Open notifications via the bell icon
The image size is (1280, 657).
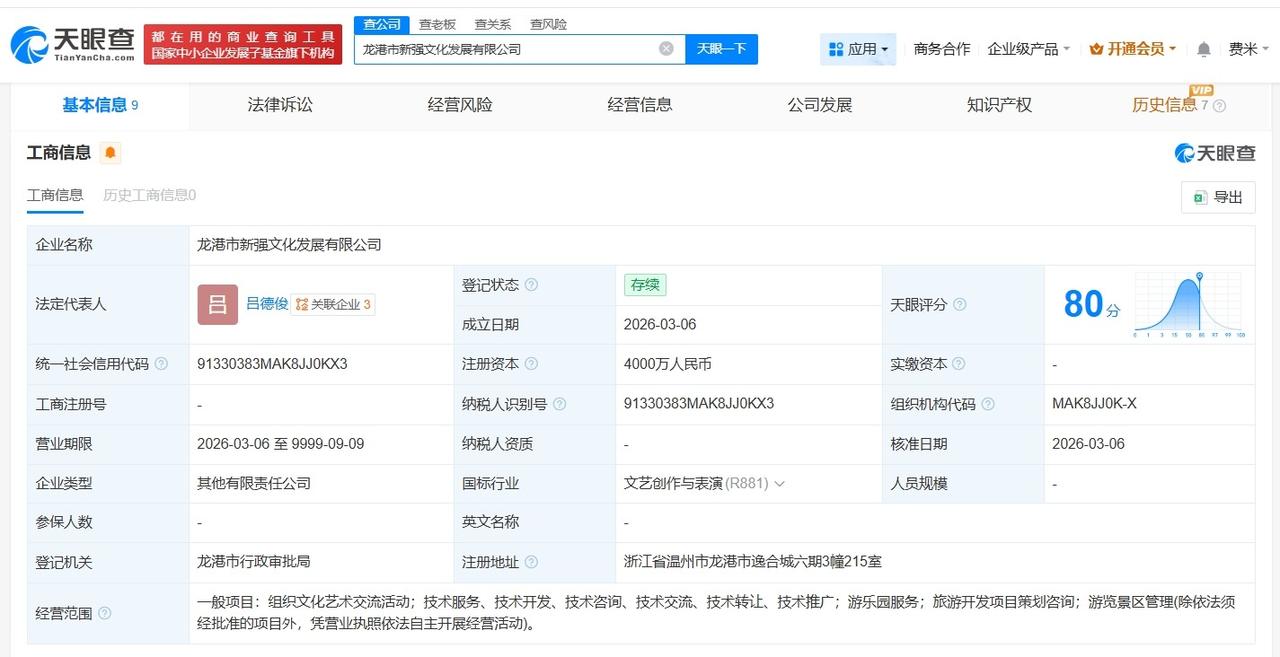point(1202,47)
